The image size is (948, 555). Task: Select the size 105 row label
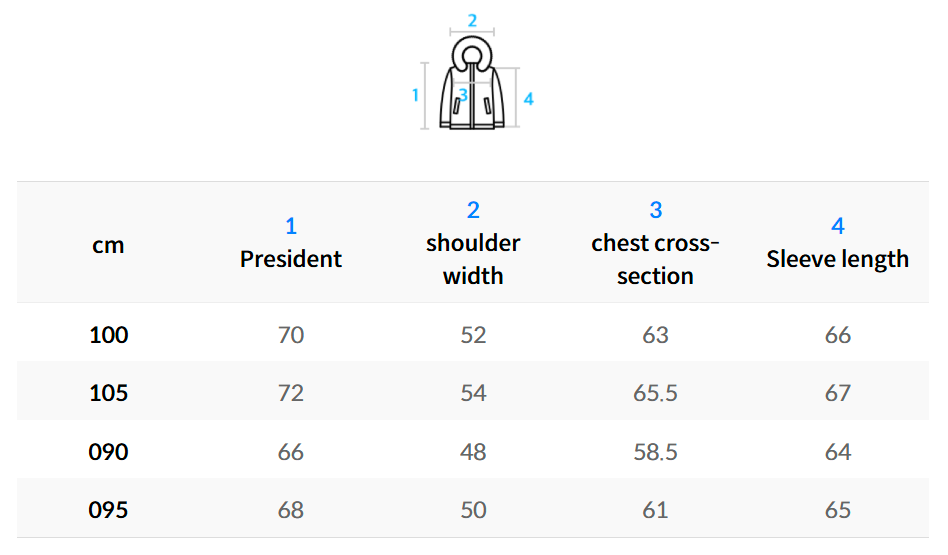108,392
